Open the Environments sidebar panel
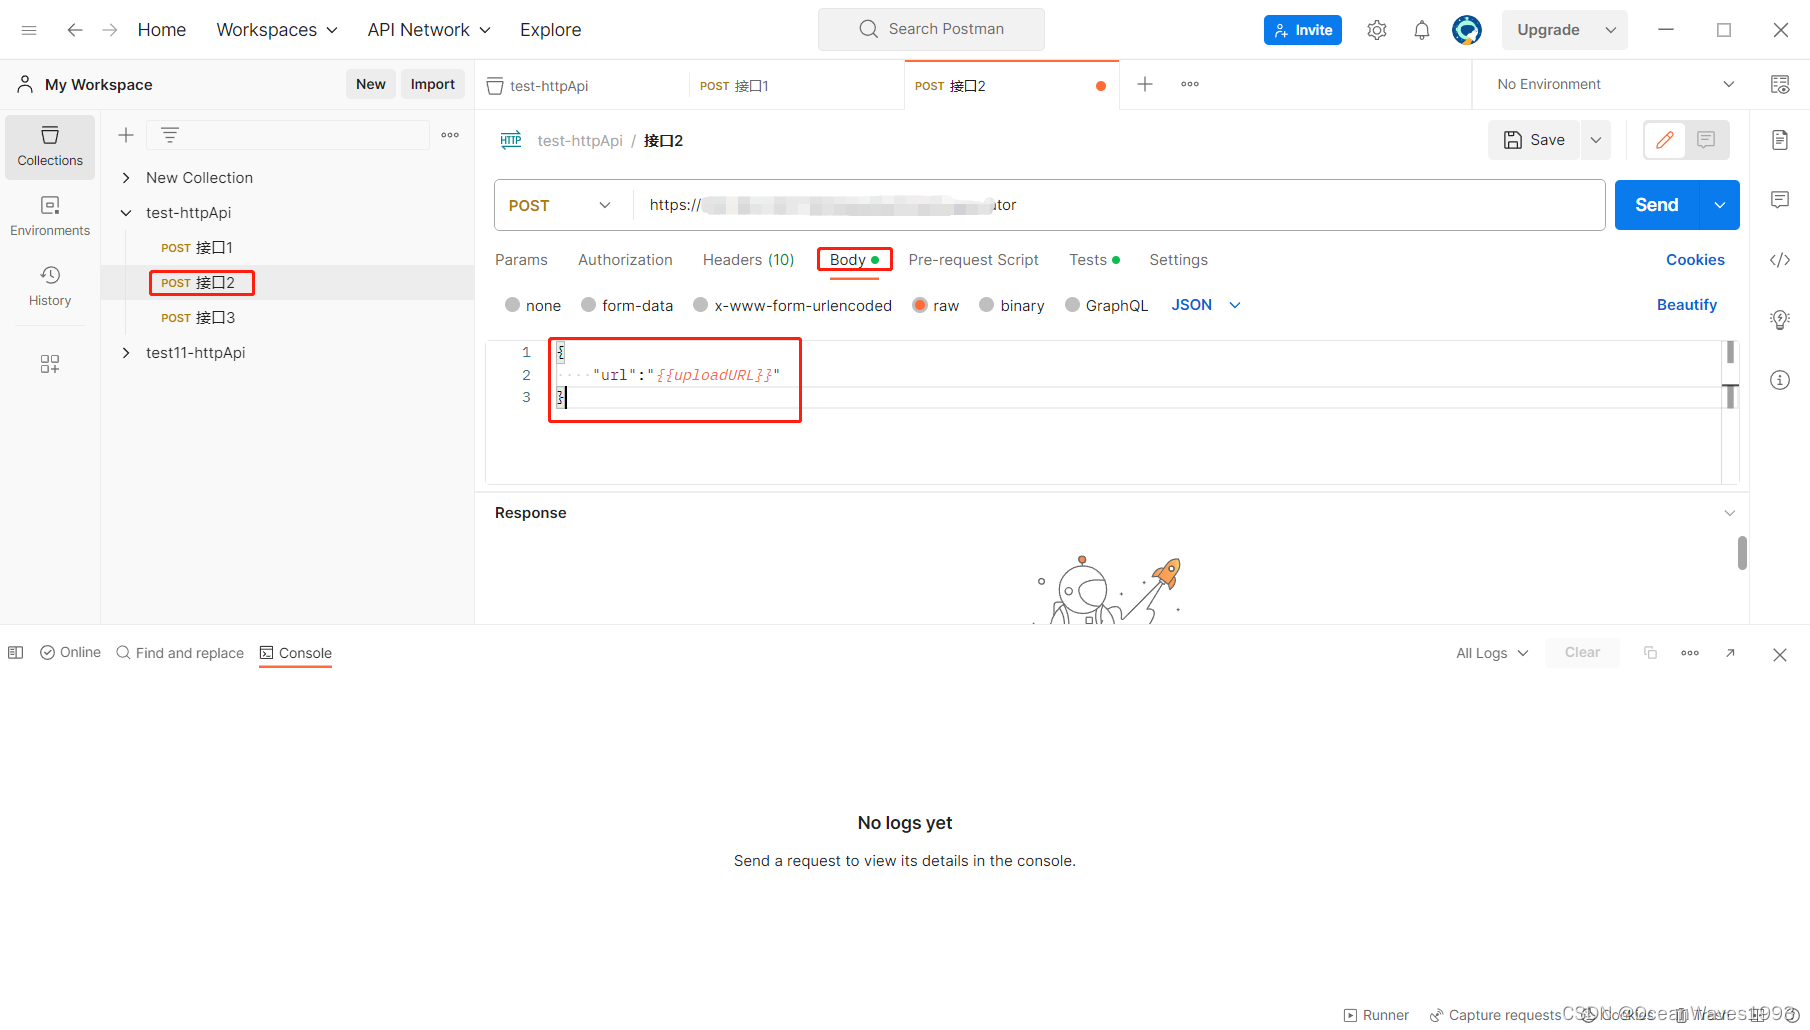1810x1030 pixels. click(x=50, y=216)
